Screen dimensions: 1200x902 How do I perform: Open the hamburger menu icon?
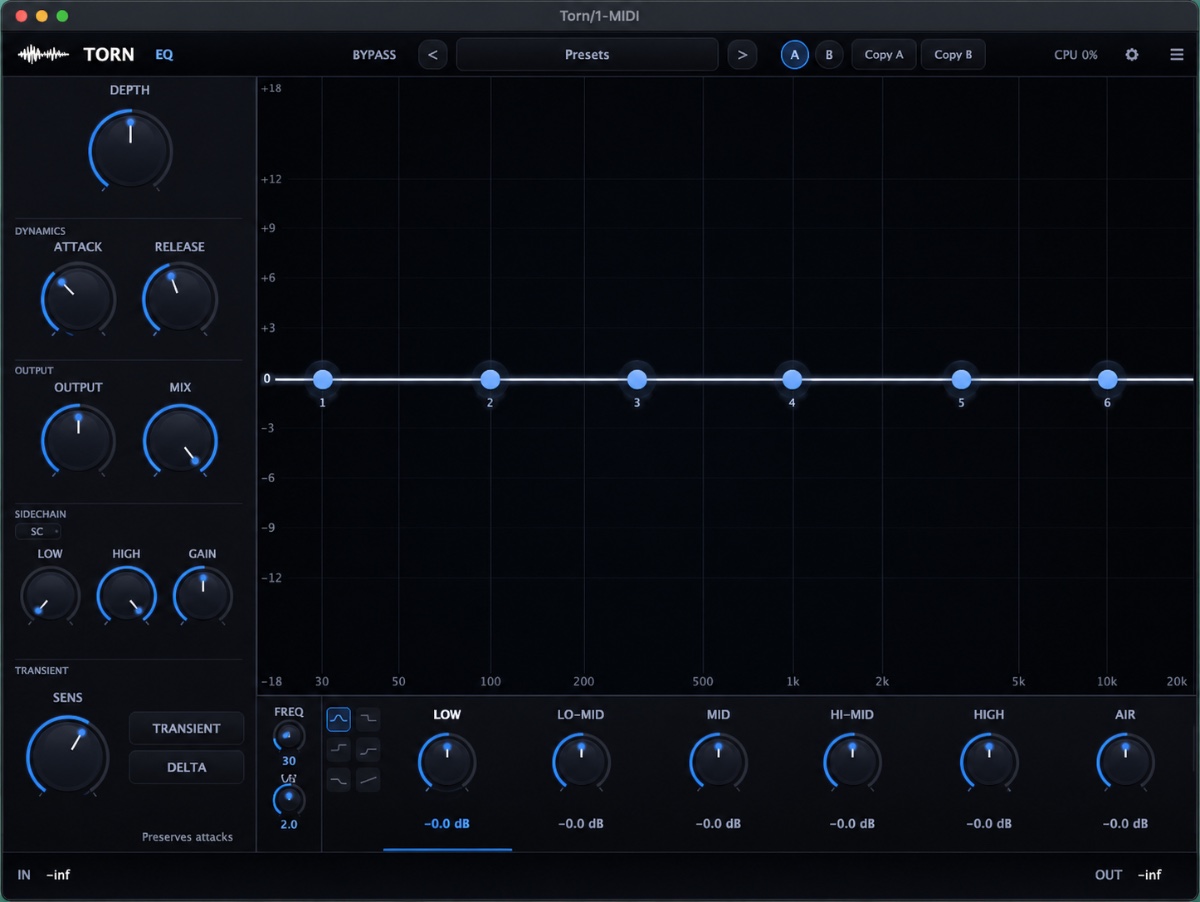1177,54
